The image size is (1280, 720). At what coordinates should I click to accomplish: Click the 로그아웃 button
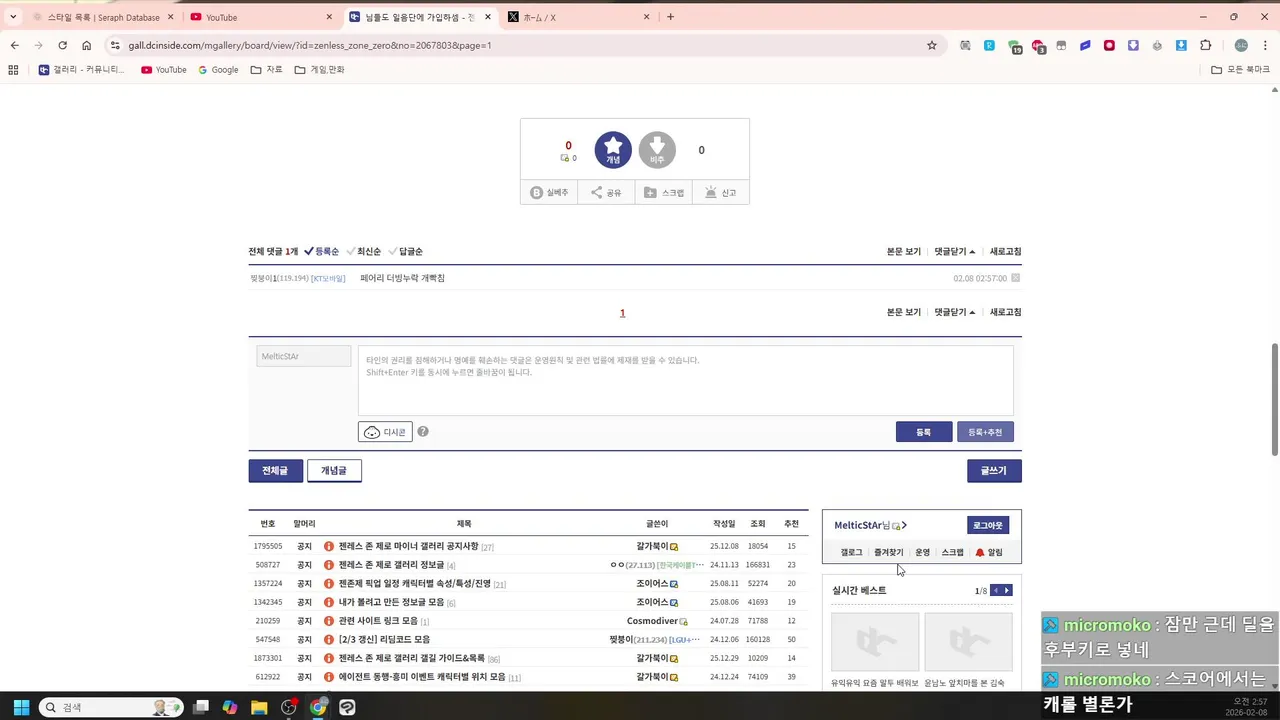pos(988,525)
